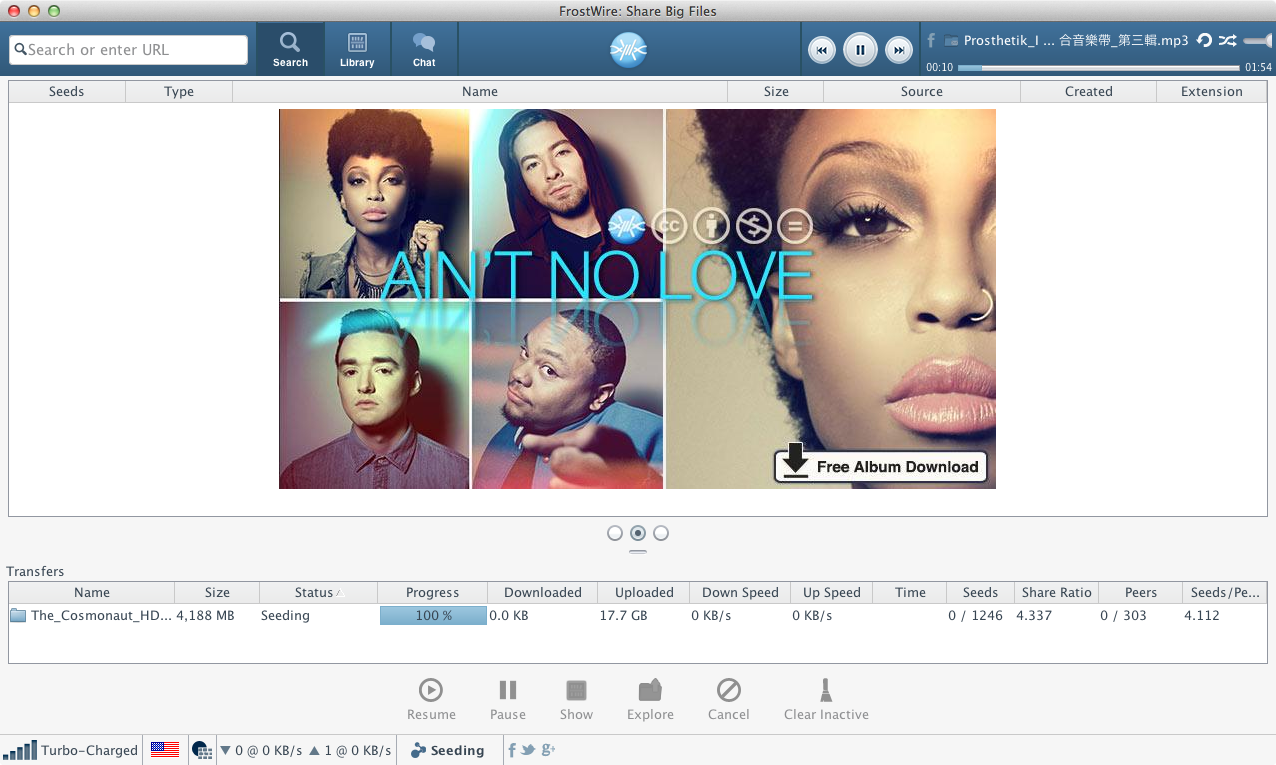1276x765 pixels.
Task: Share current song on Facebook
Action: (x=931, y=41)
